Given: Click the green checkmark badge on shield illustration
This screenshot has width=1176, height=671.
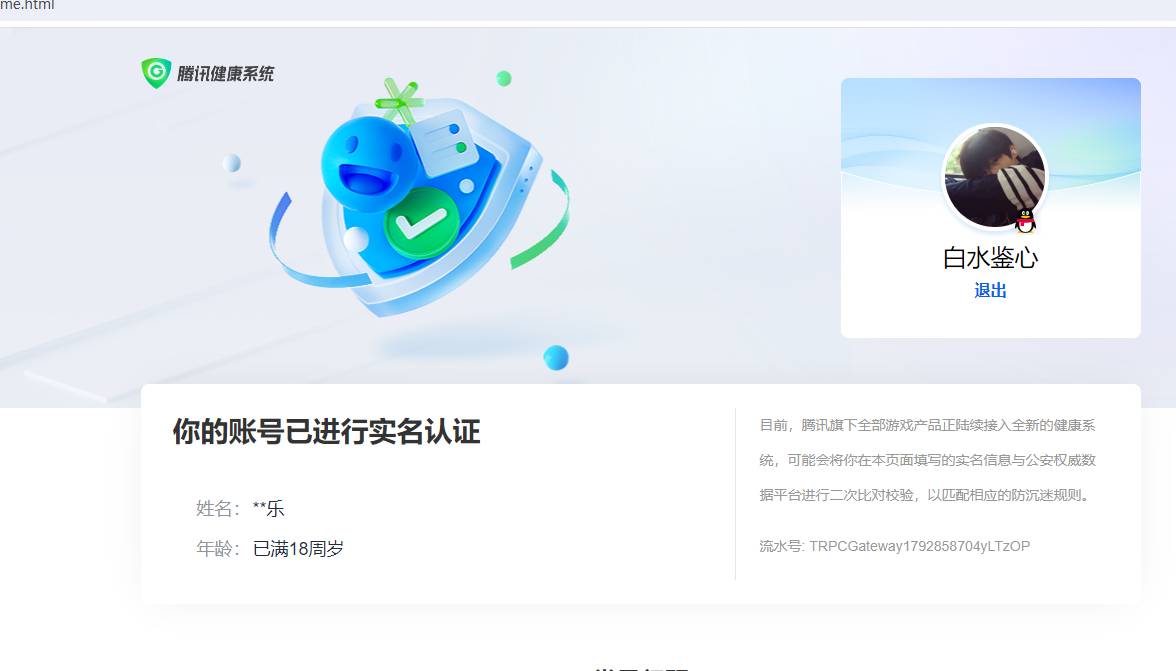Looking at the screenshot, I should click(x=422, y=223).
